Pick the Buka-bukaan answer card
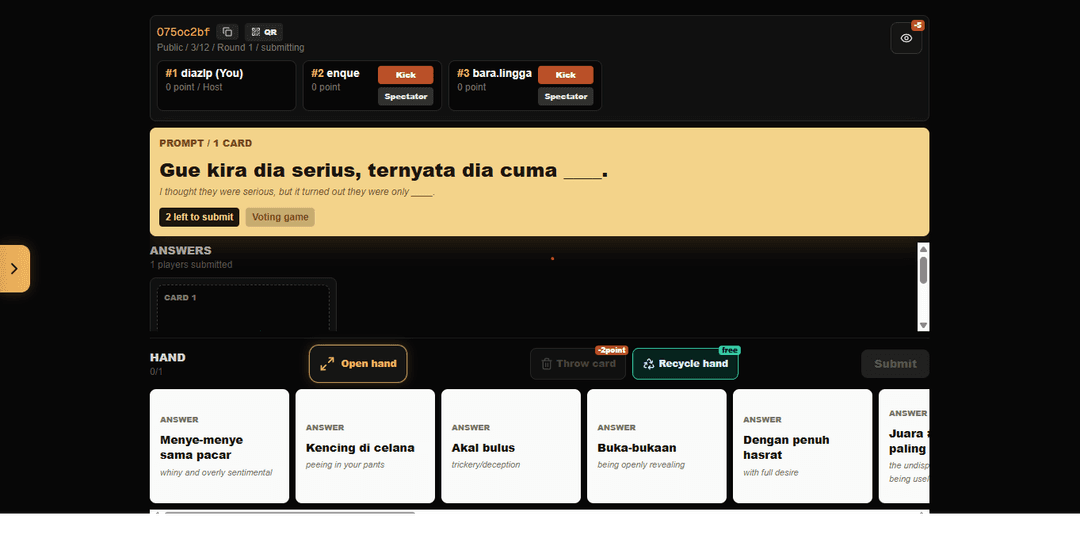1080x535 pixels. (x=656, y=446)
